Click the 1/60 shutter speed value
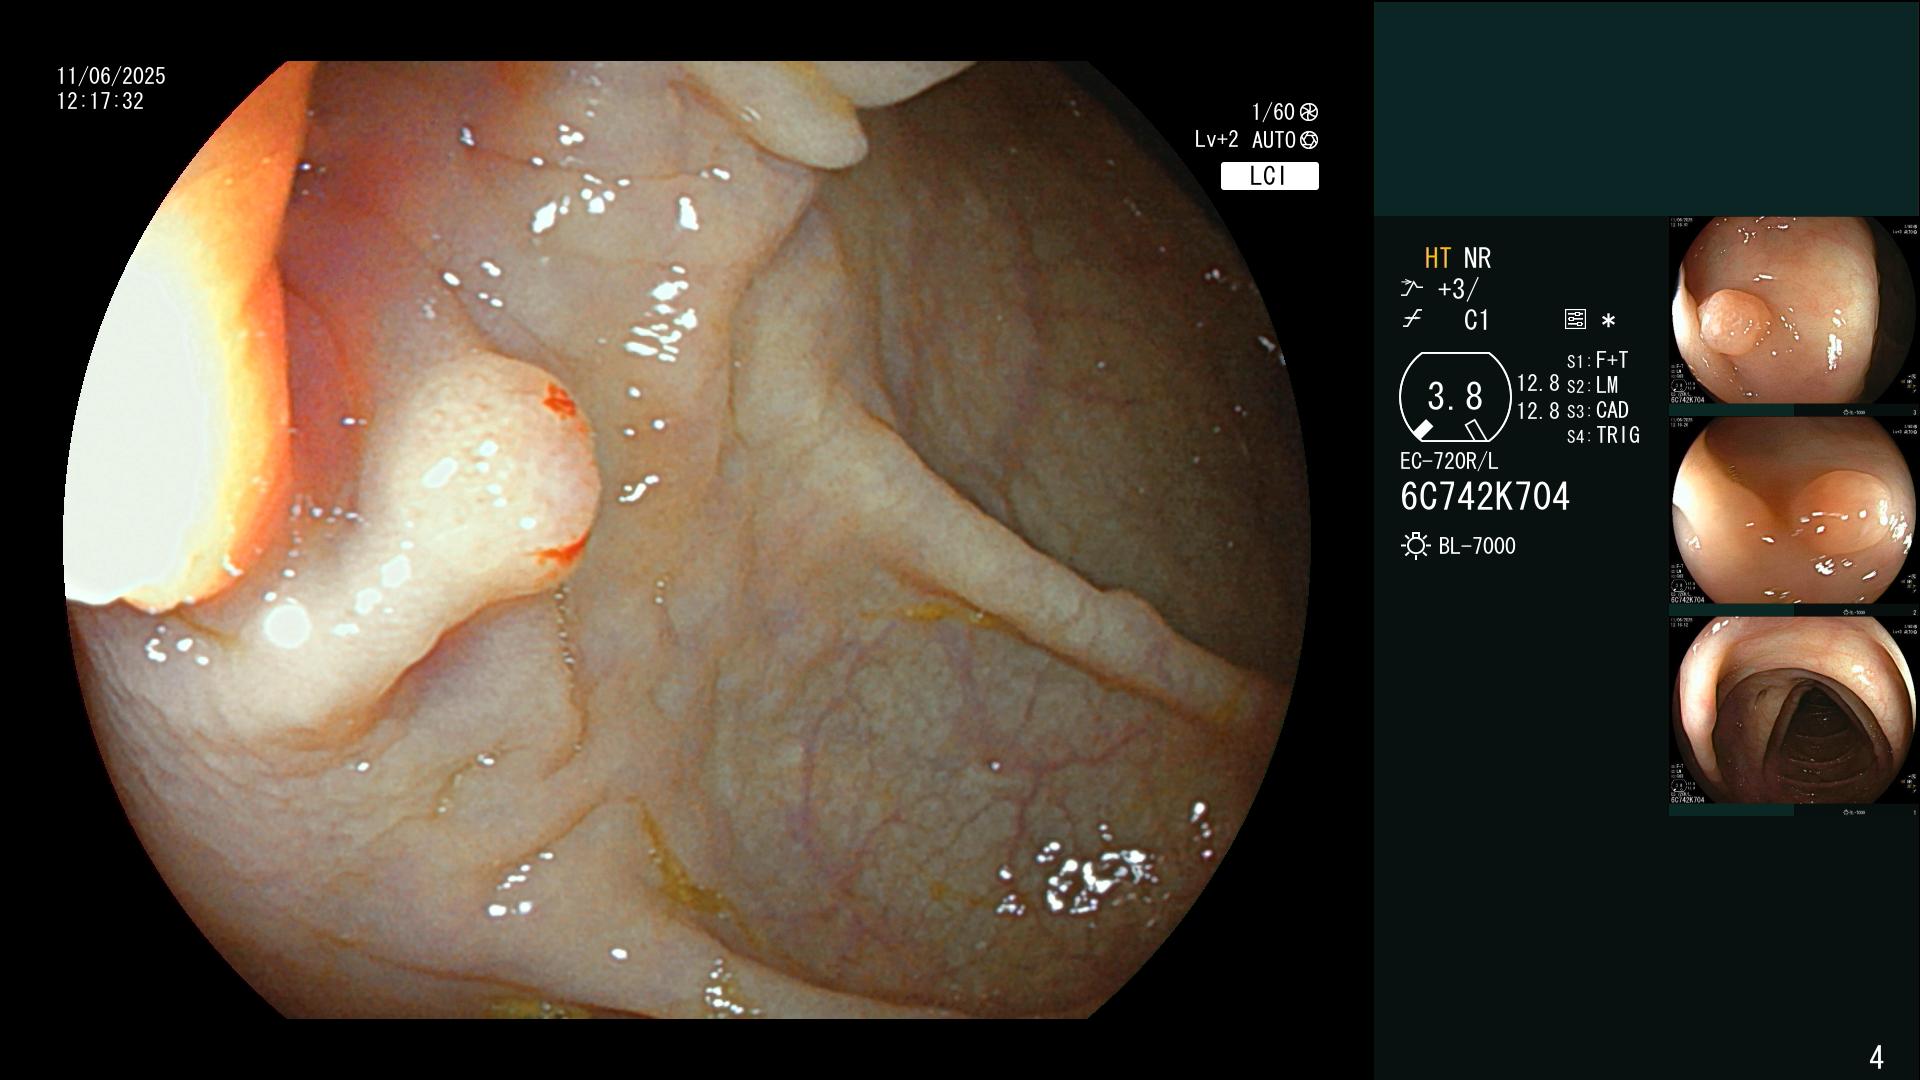Image resolution: width=1920 pixels, height=1080 pixels. (1273, 112)
